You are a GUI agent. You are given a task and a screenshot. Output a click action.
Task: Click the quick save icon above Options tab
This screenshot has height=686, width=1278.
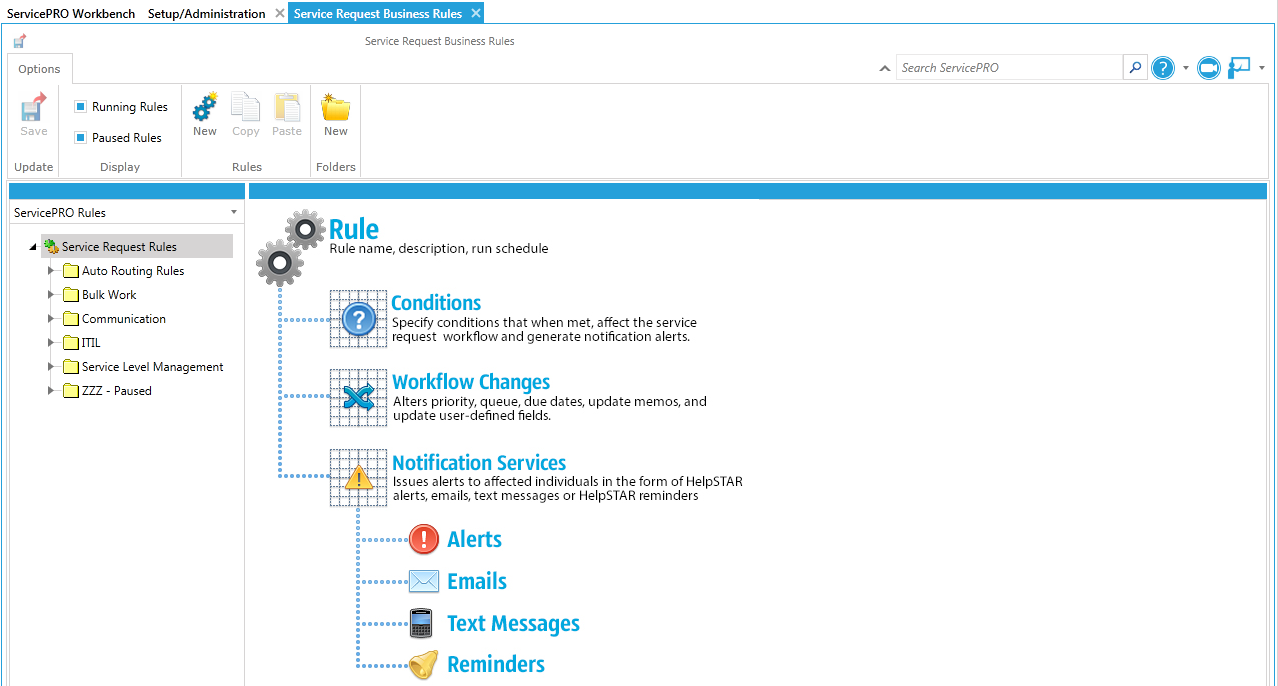click(19, 41)
